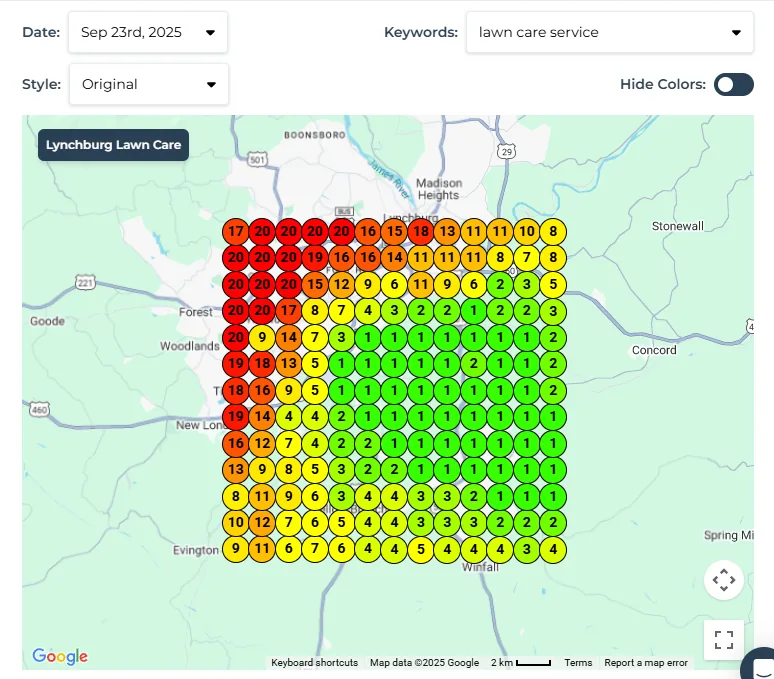Screen dimensions: 774x679
Task: Select the rank 15 marker in the top row
Action: [394, 231]
